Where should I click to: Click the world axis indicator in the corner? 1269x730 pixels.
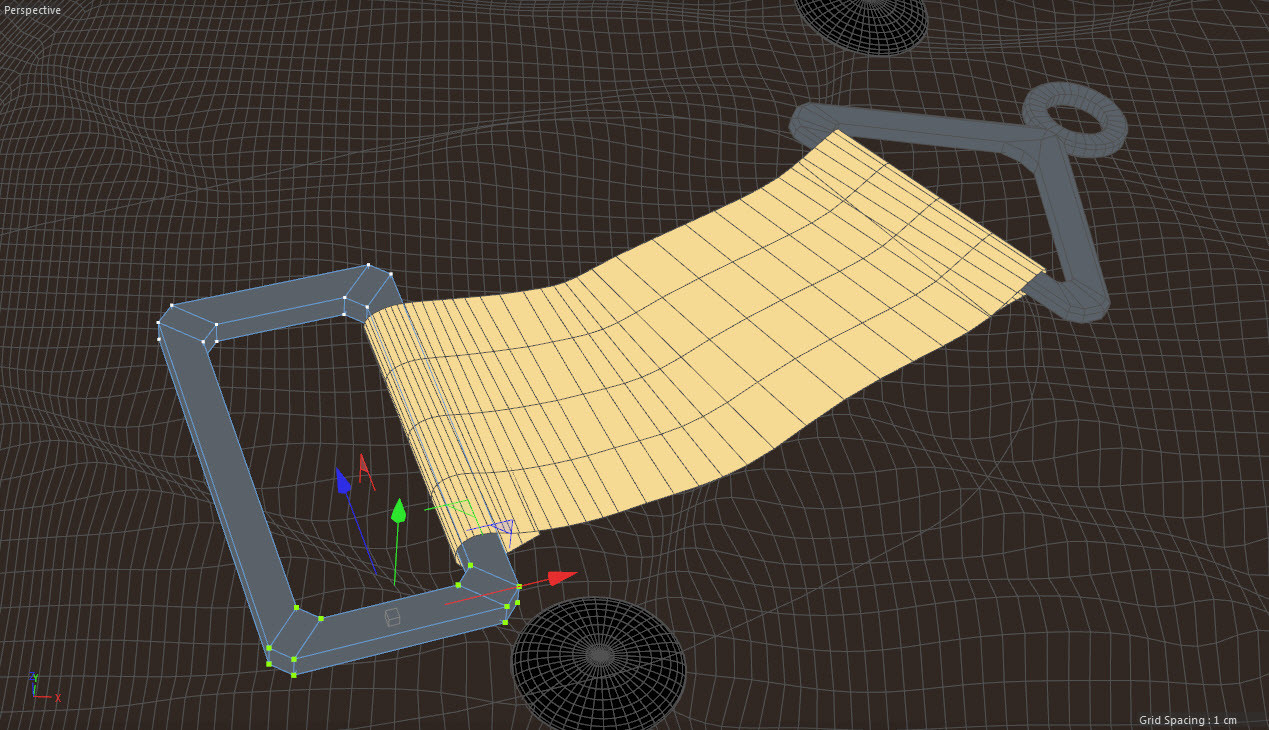tap(43, 686)
